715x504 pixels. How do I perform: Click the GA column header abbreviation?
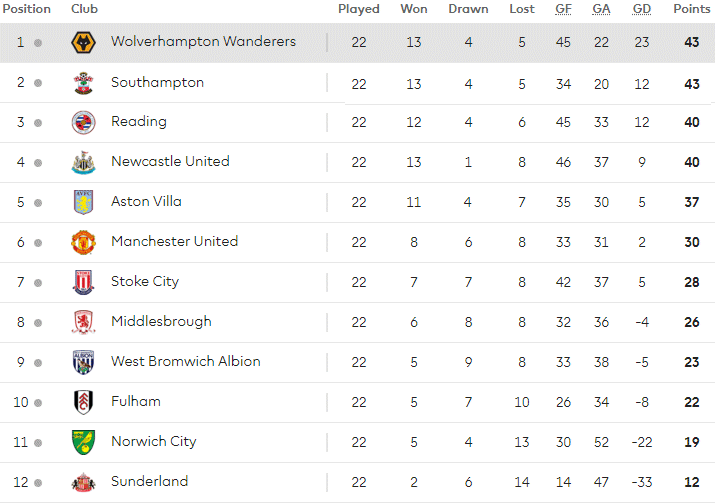601,9
